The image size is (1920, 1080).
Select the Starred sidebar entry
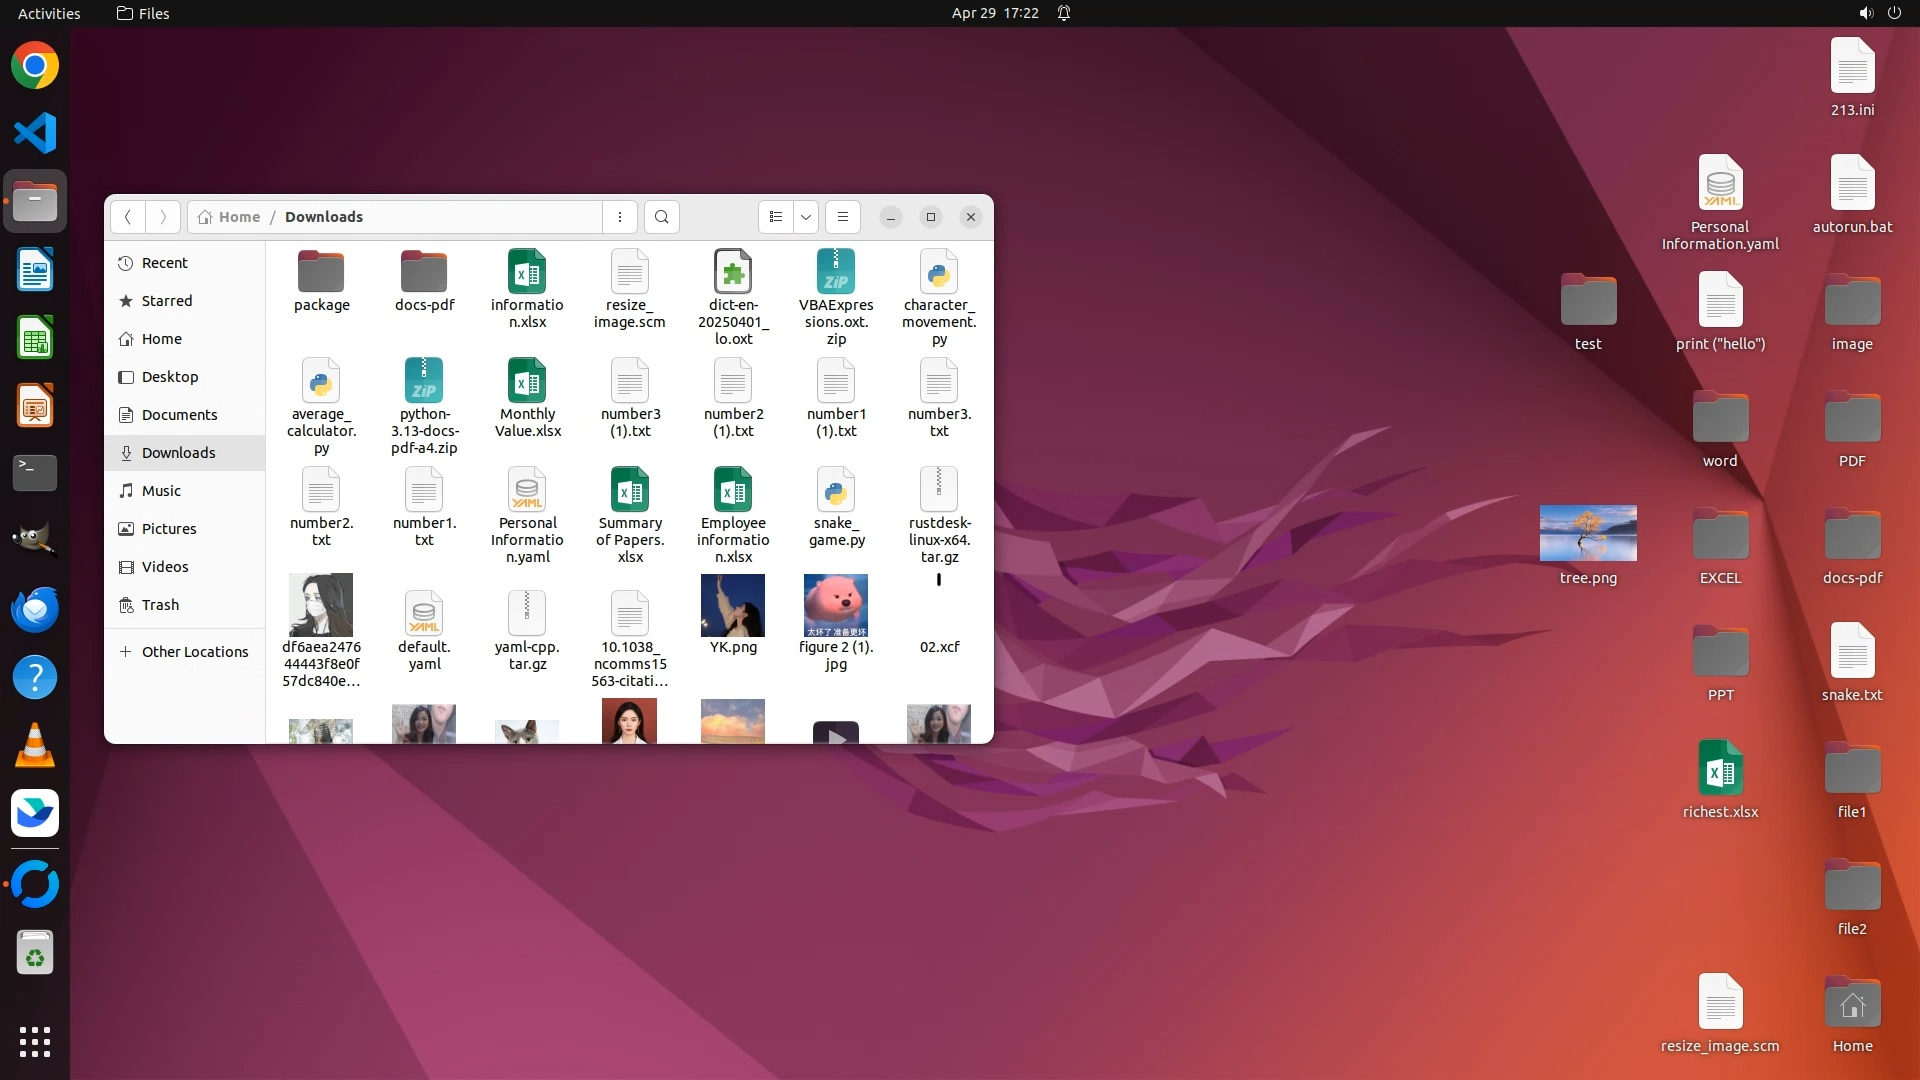(166, 301)
